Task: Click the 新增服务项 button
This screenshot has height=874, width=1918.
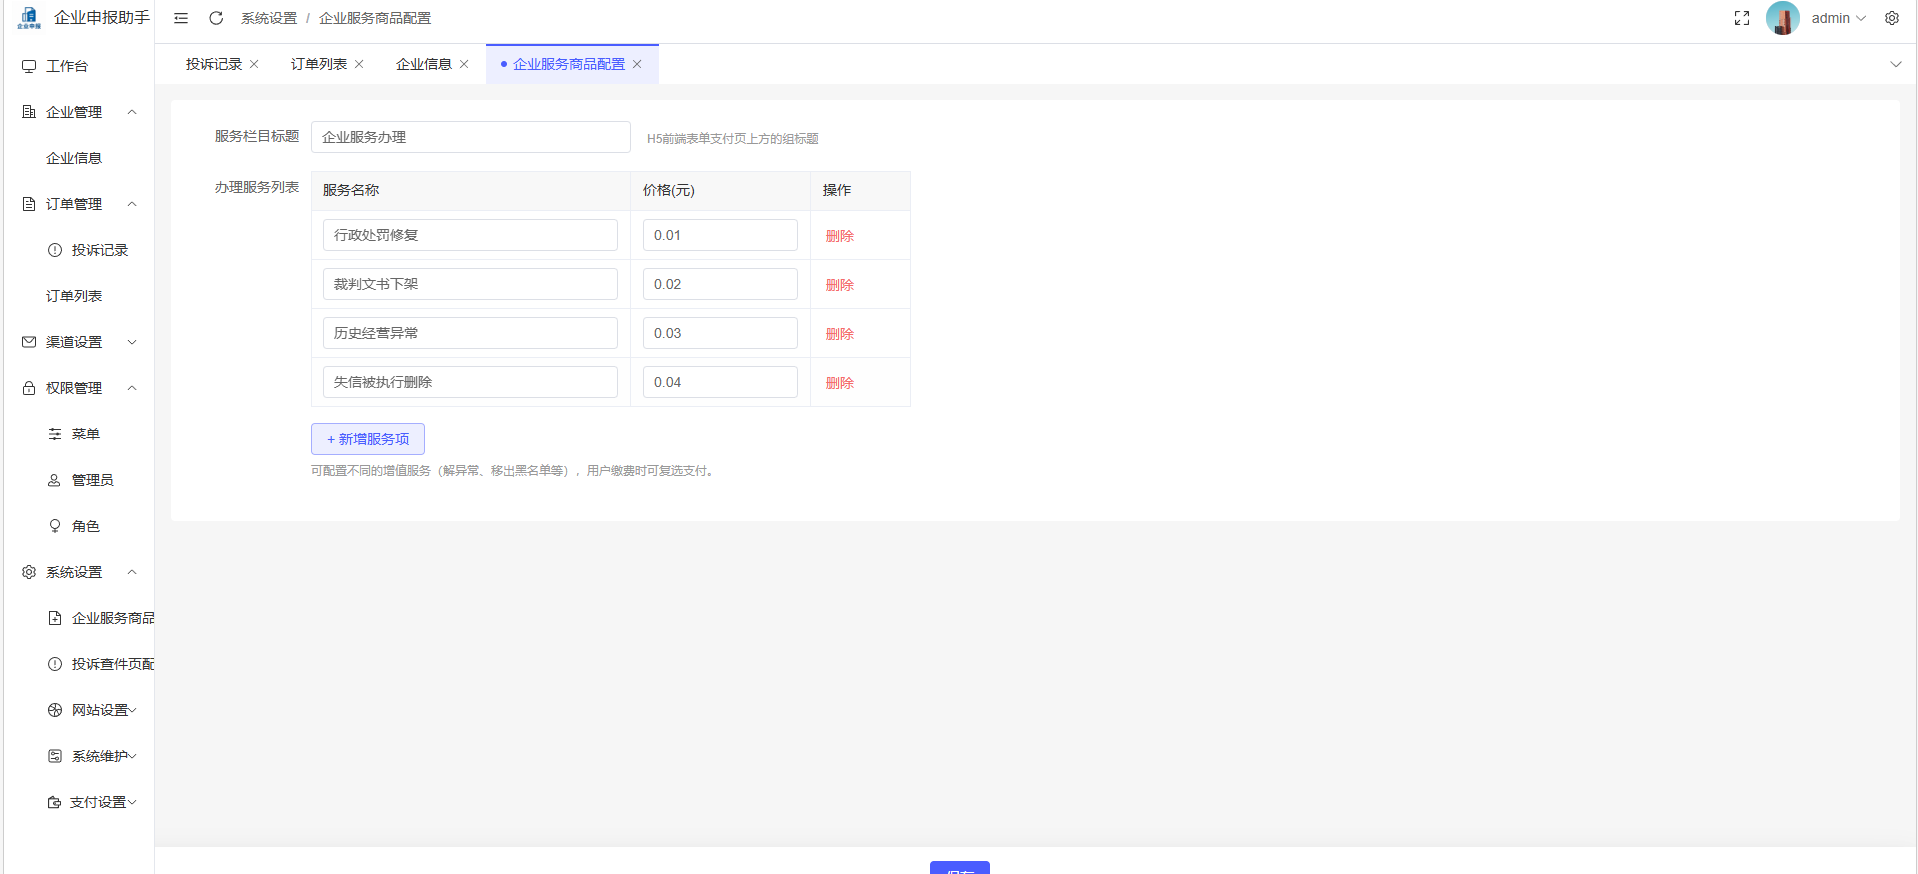Action: [368, 439]
